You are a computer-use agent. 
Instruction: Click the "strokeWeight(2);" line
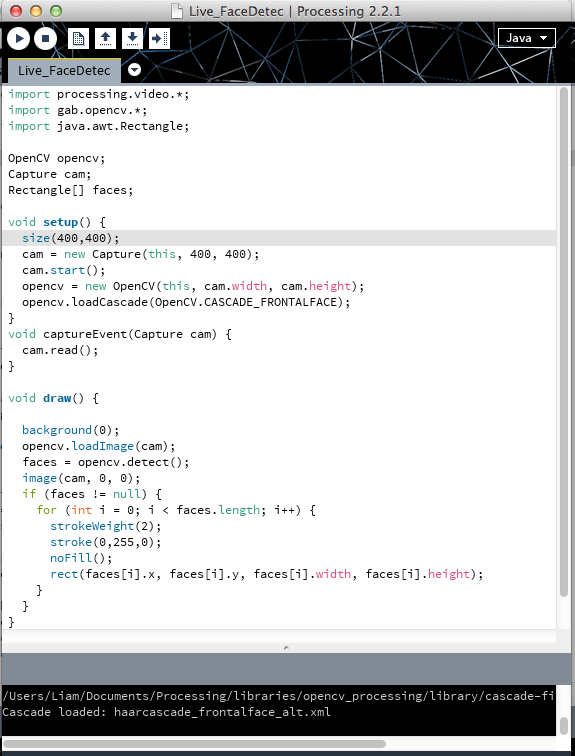(x=106, y=526)
